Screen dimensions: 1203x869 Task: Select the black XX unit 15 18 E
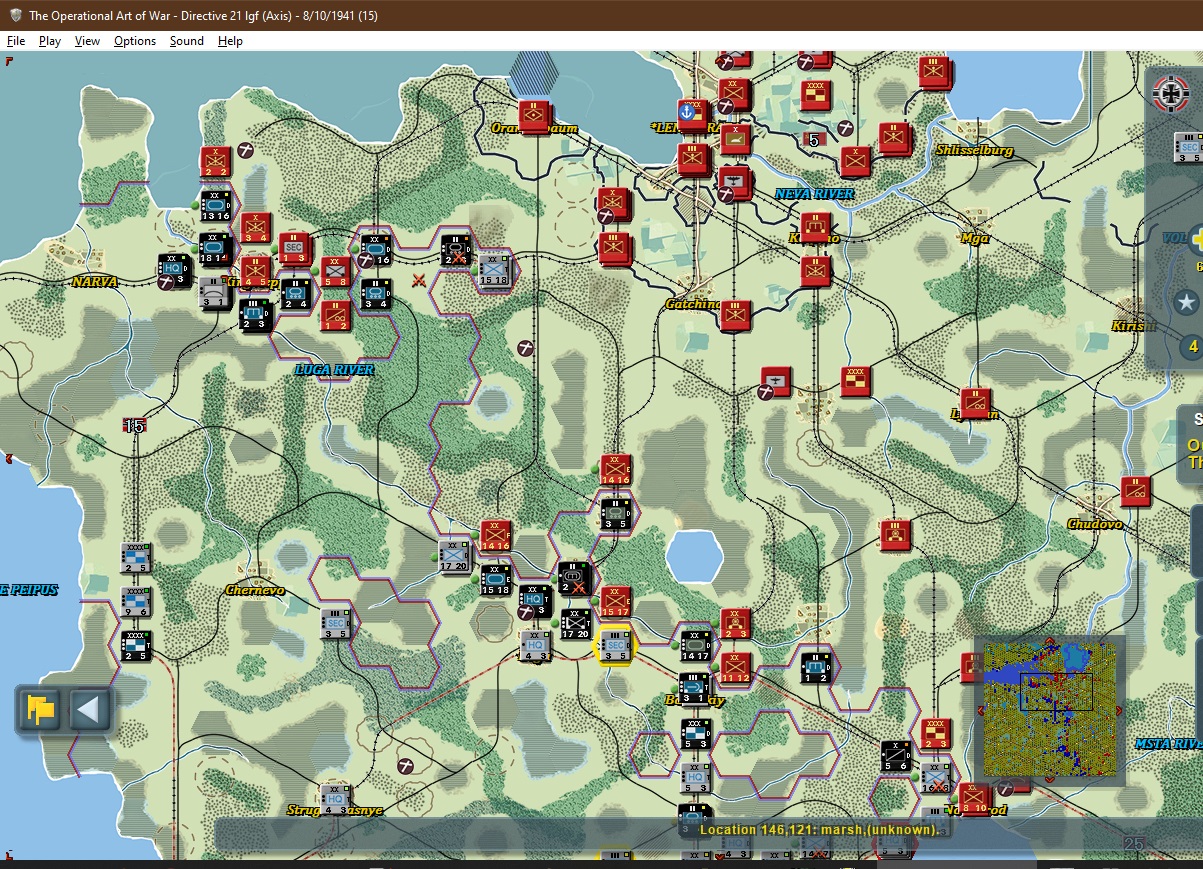(x=496, y=580)
